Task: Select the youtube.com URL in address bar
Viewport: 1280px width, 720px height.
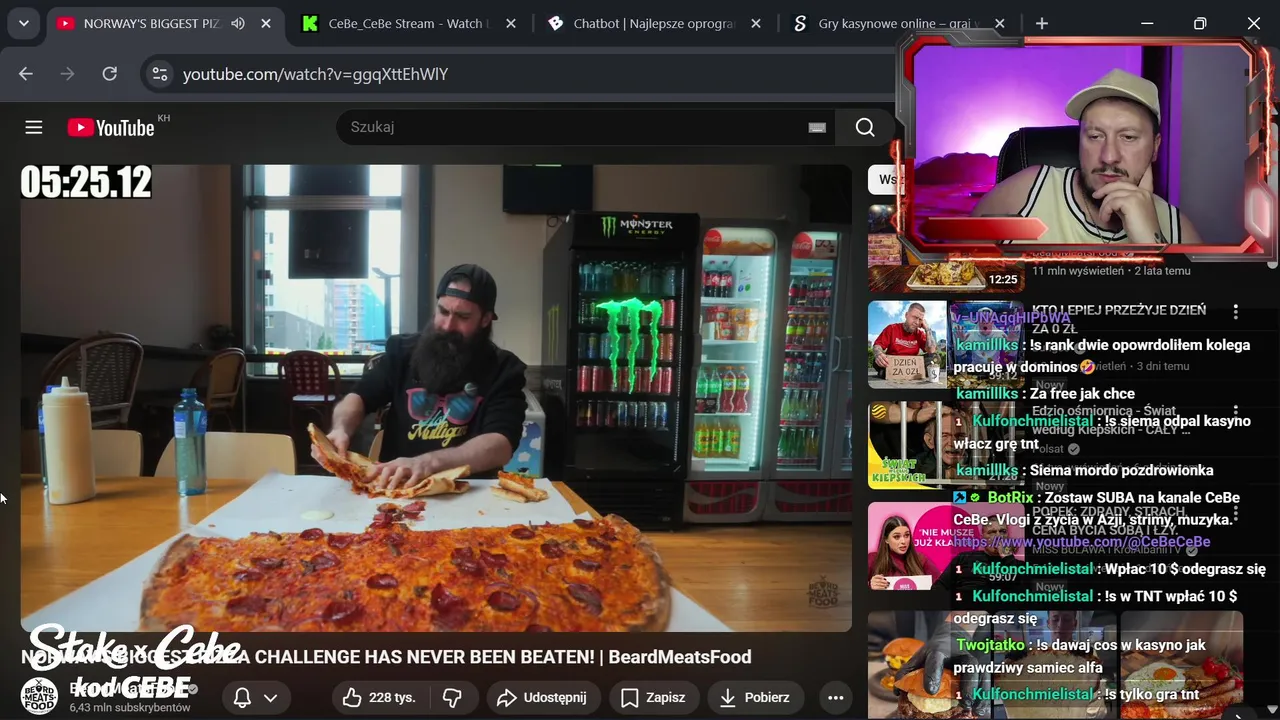Action: 315,74
